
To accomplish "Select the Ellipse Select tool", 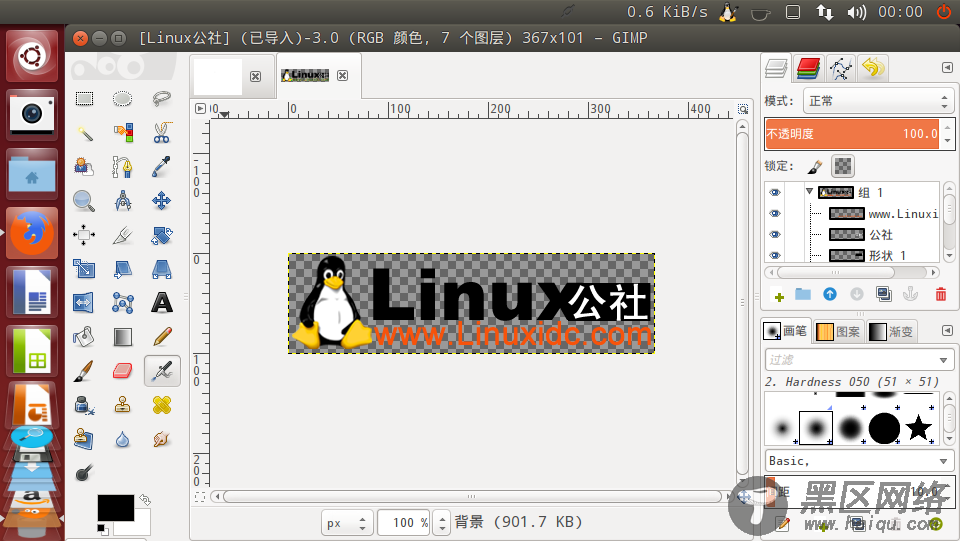I will coord(122,99).
